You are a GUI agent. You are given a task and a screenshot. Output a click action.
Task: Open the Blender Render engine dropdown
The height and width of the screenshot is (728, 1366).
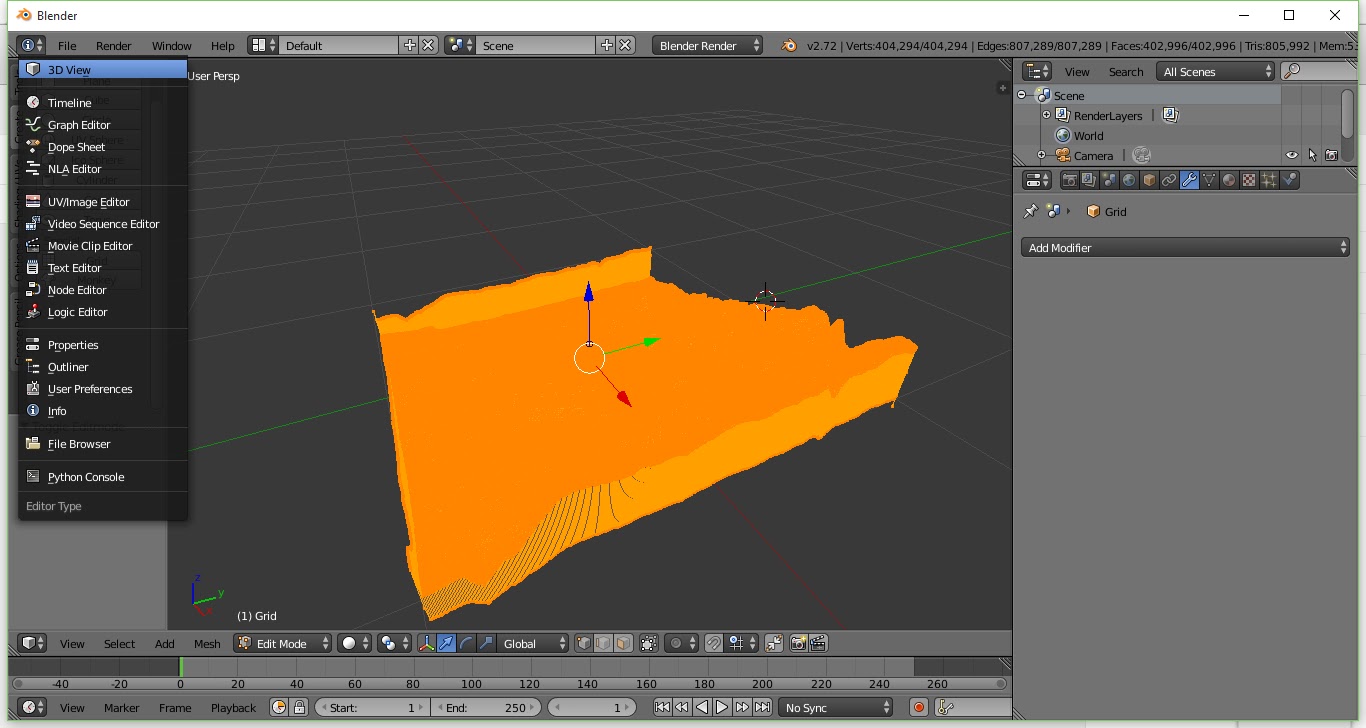(x=708, y=45)
